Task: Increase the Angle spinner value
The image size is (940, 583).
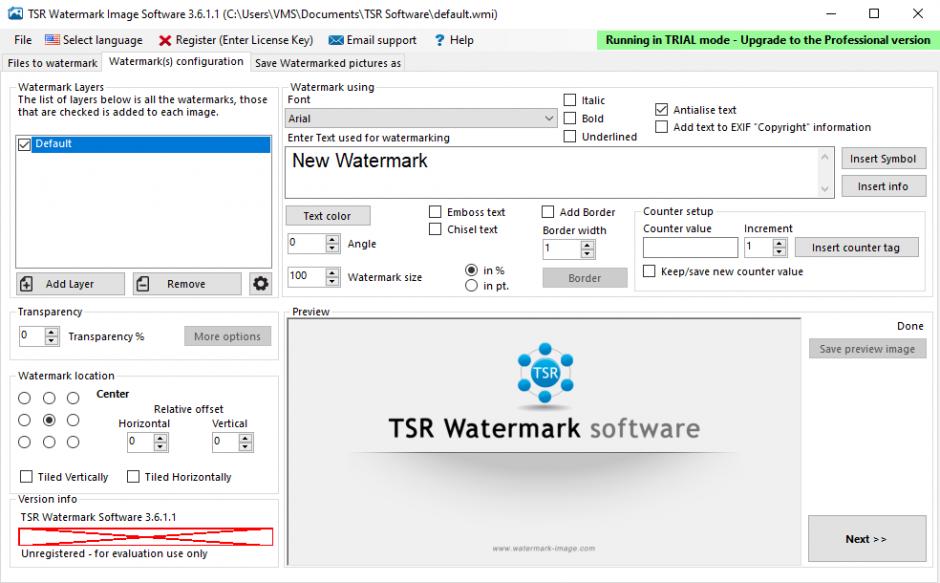Action: tap(332, 239)
